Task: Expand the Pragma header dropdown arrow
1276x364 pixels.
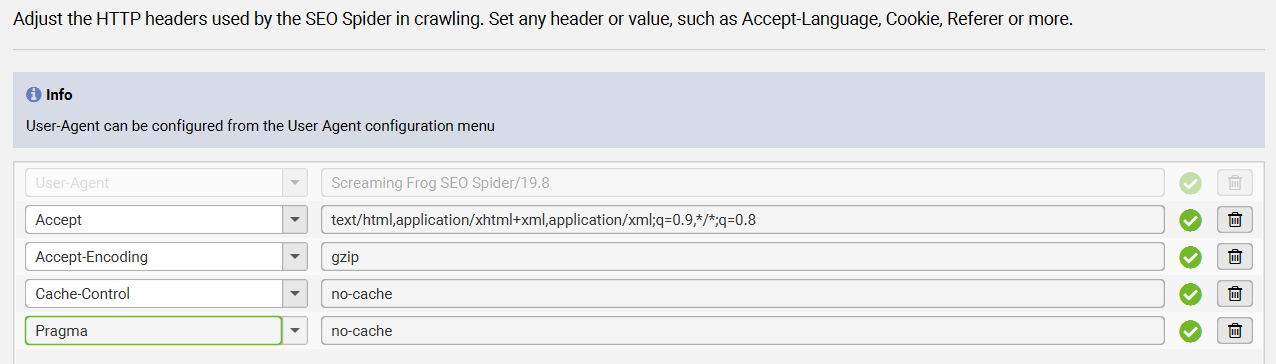Action: [295, 331]
